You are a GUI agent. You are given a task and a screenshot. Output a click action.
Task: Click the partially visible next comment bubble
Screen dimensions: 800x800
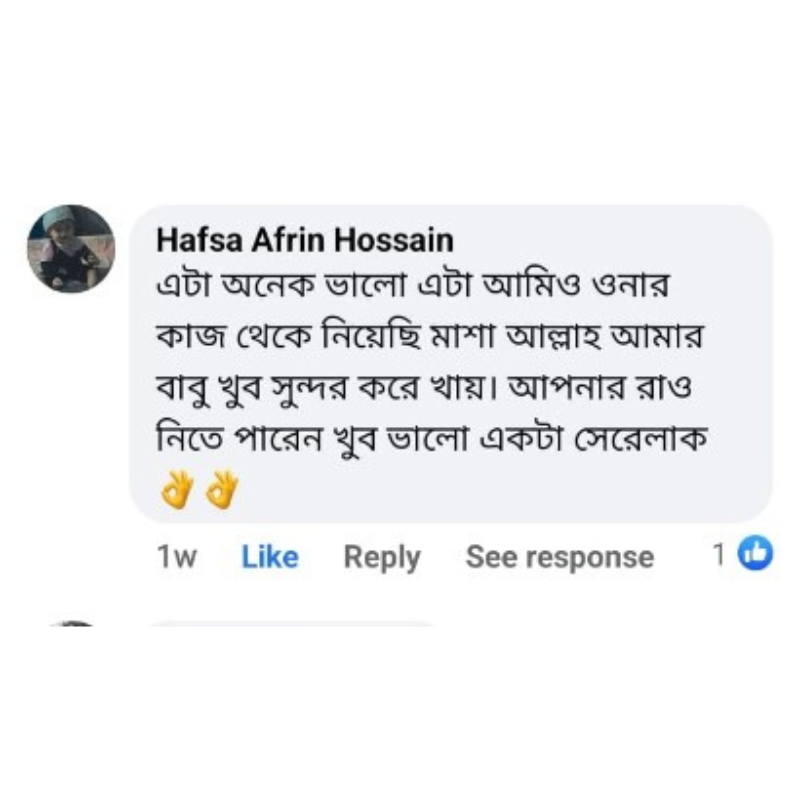[x=290, y=626]
